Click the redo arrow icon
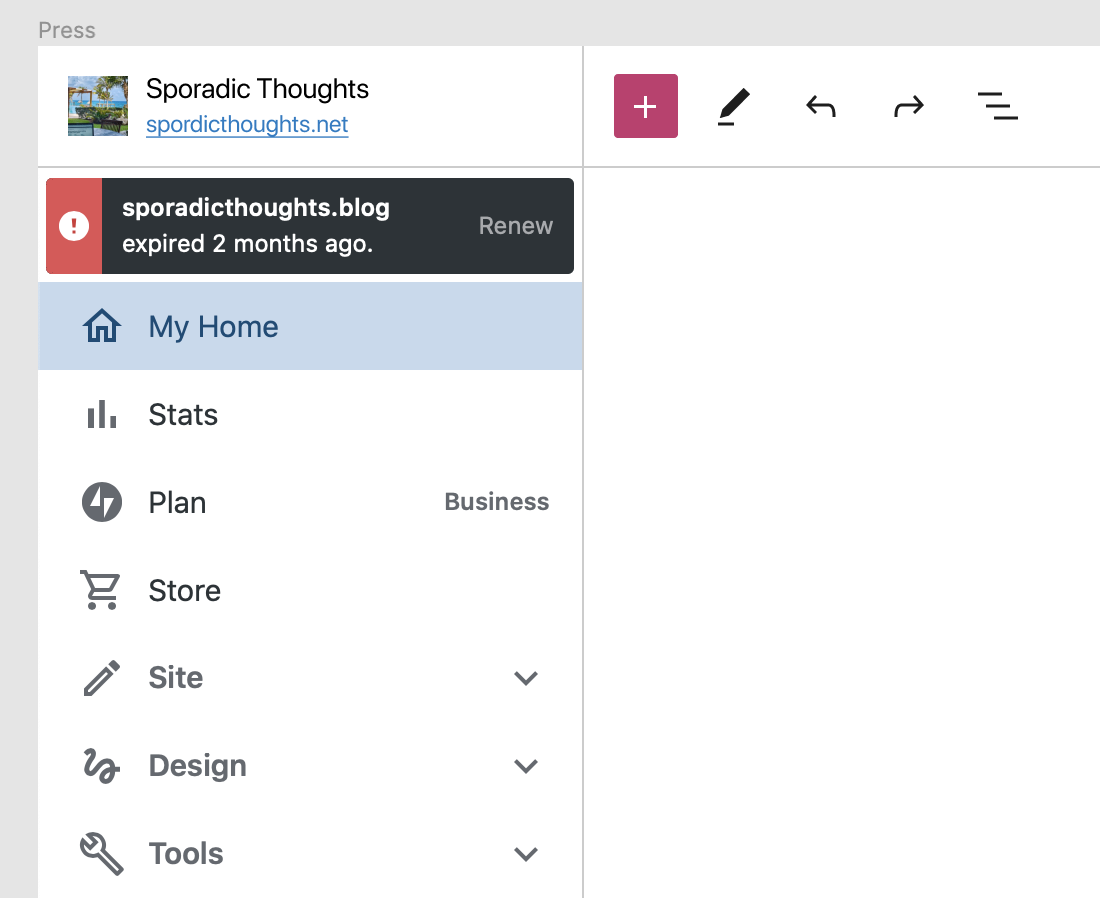Image resolution: width=1100 pixels, height=898 pixels. pyautogui.click(x=909, y=107)
